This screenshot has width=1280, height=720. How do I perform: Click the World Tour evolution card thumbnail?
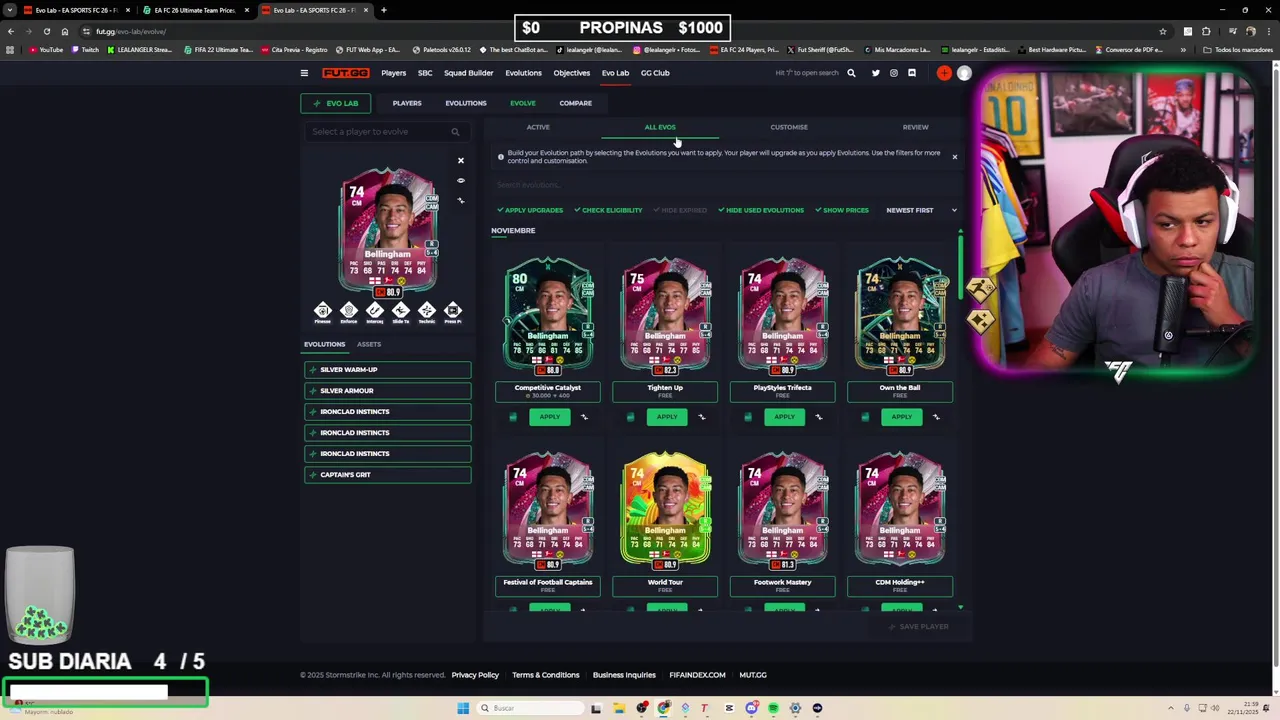[x=665, y=510]
